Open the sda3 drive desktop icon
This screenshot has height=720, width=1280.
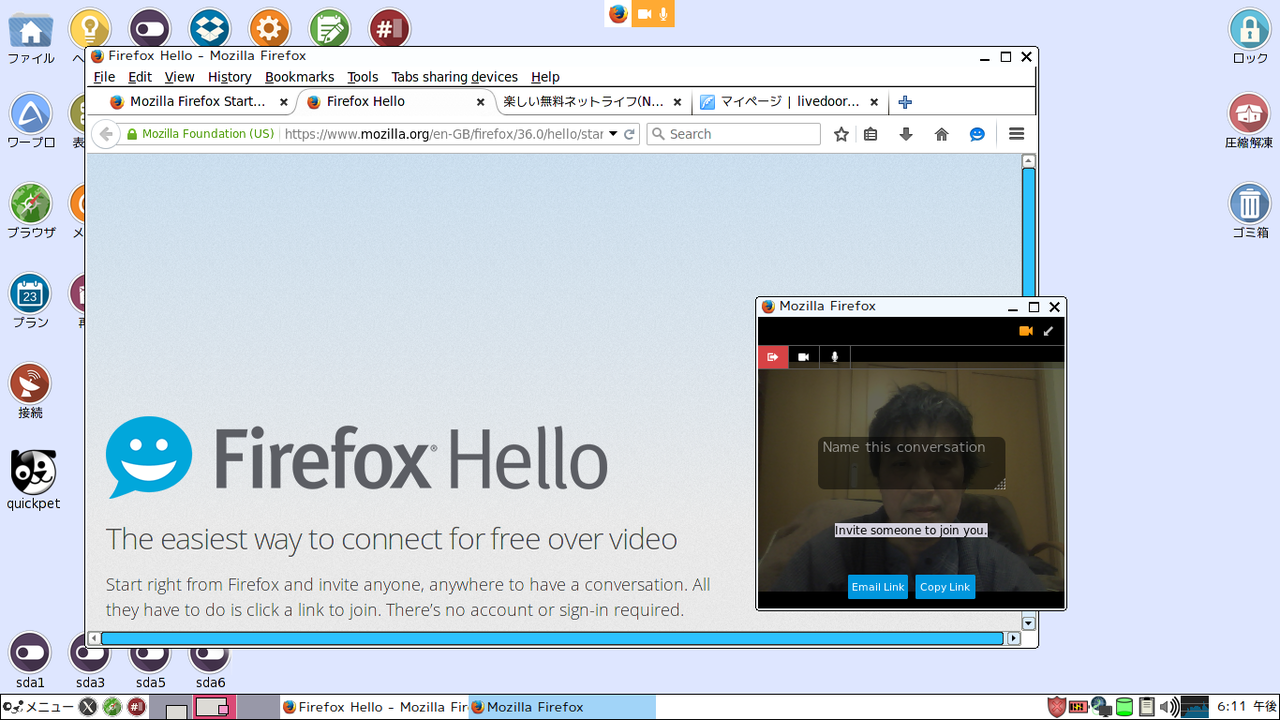coord(90,653)
